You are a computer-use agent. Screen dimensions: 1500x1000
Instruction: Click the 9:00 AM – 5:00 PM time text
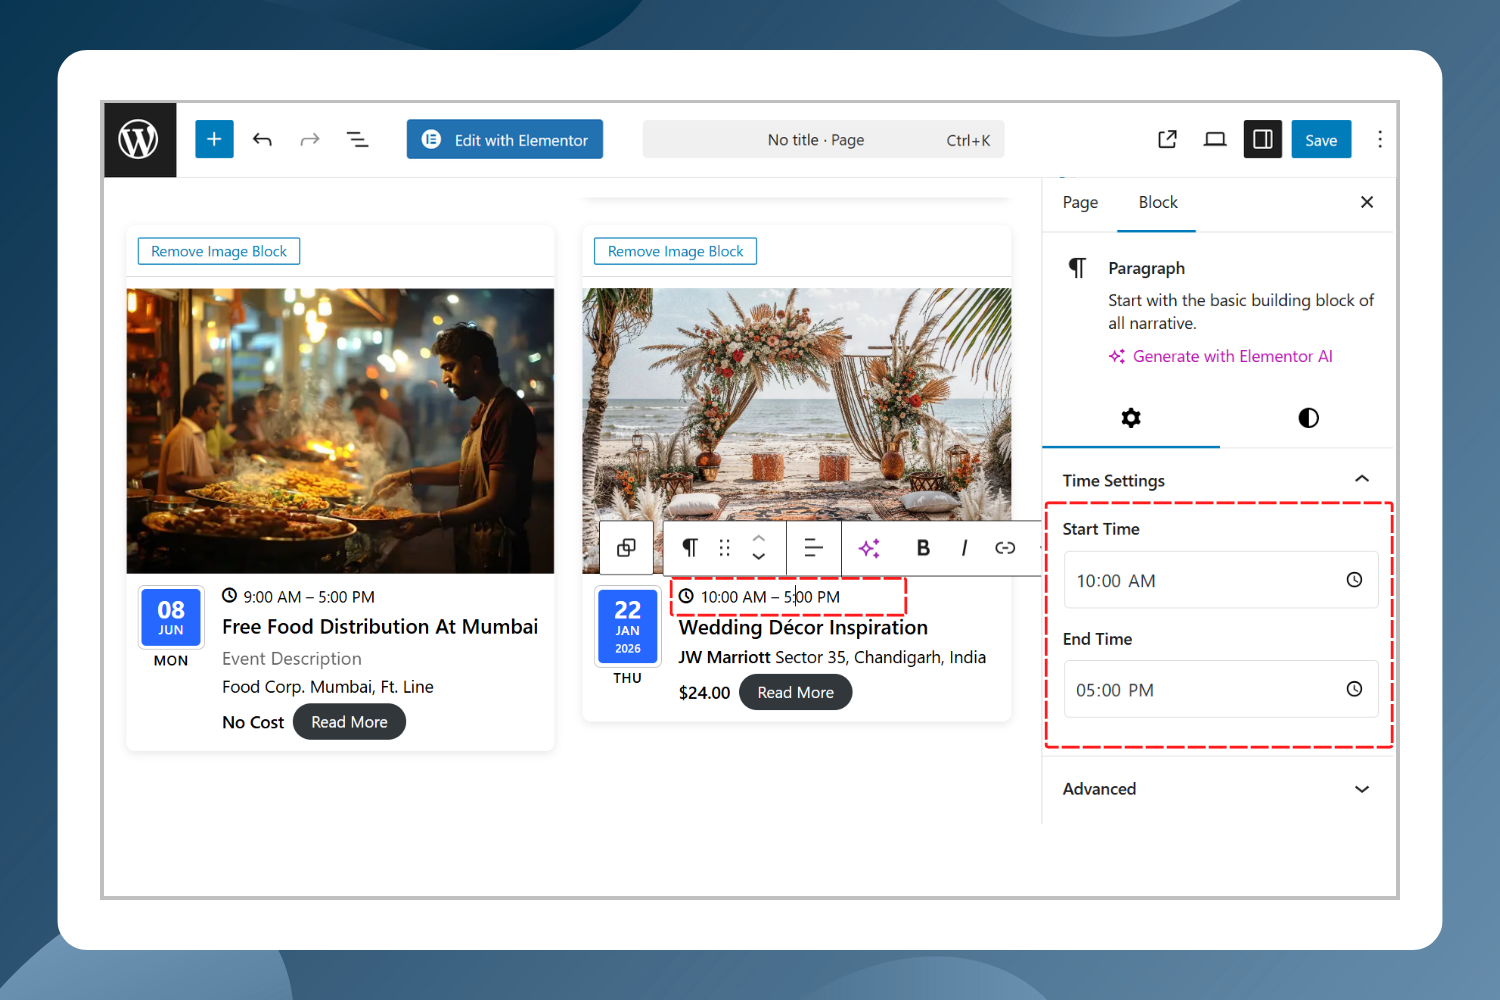tap(309, 597)
